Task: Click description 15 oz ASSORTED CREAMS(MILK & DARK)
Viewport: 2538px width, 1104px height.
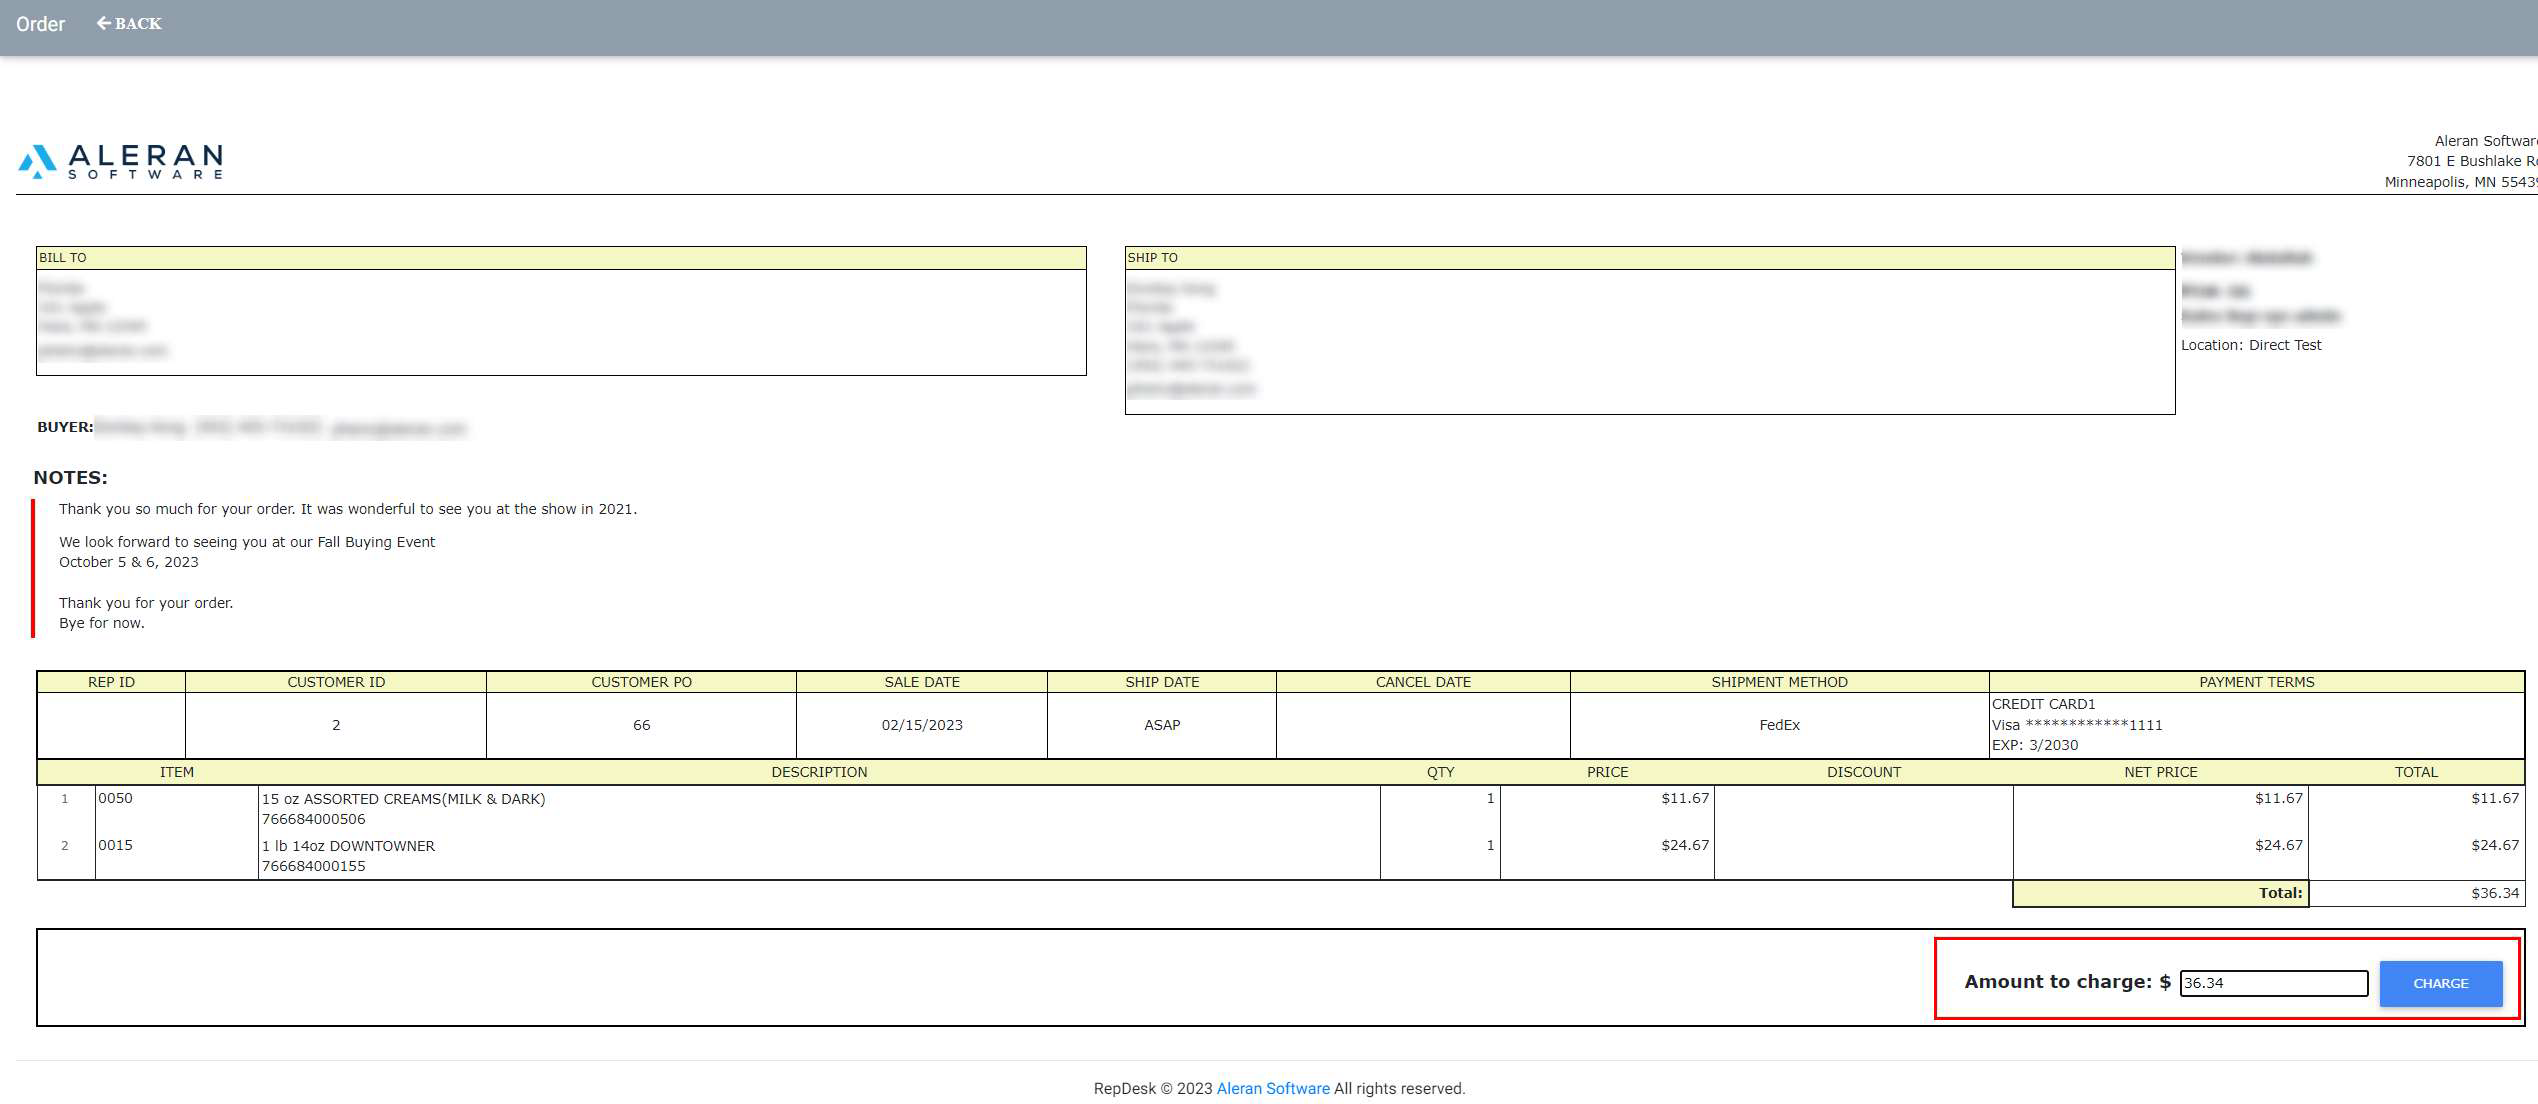Action: [403, 799]
